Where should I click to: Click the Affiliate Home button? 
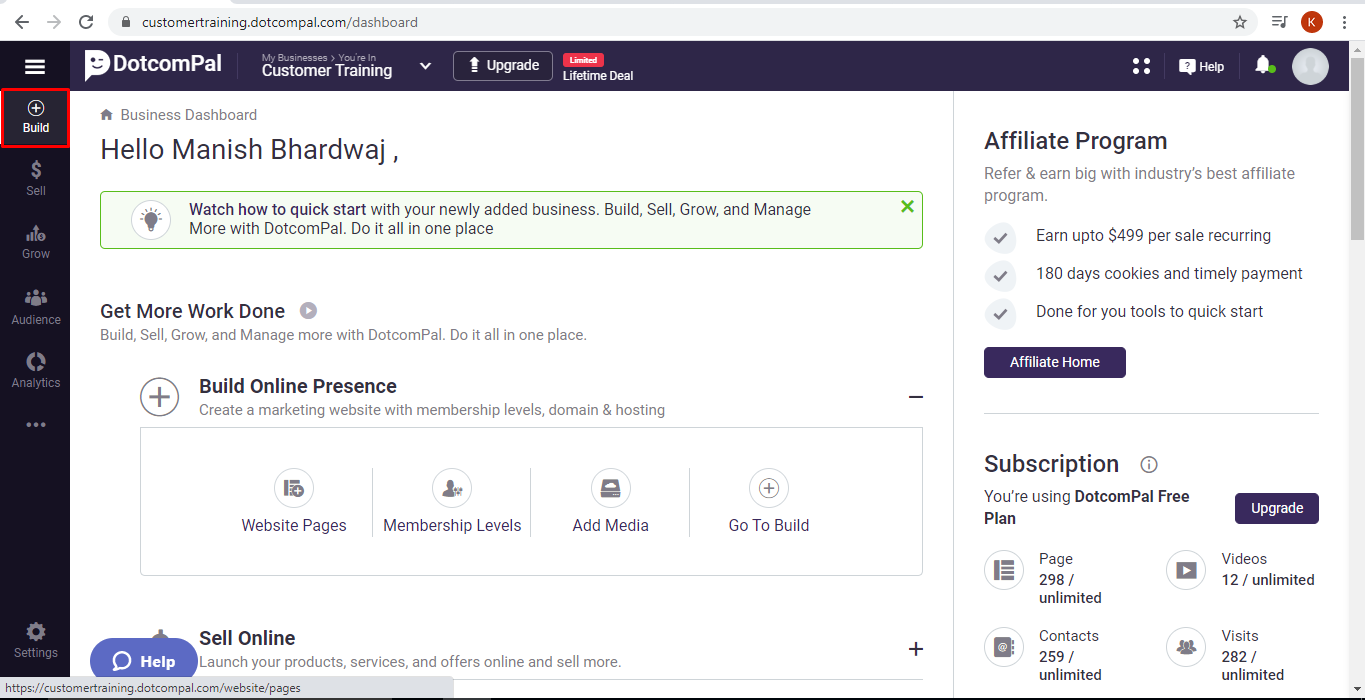(1055, 362)
